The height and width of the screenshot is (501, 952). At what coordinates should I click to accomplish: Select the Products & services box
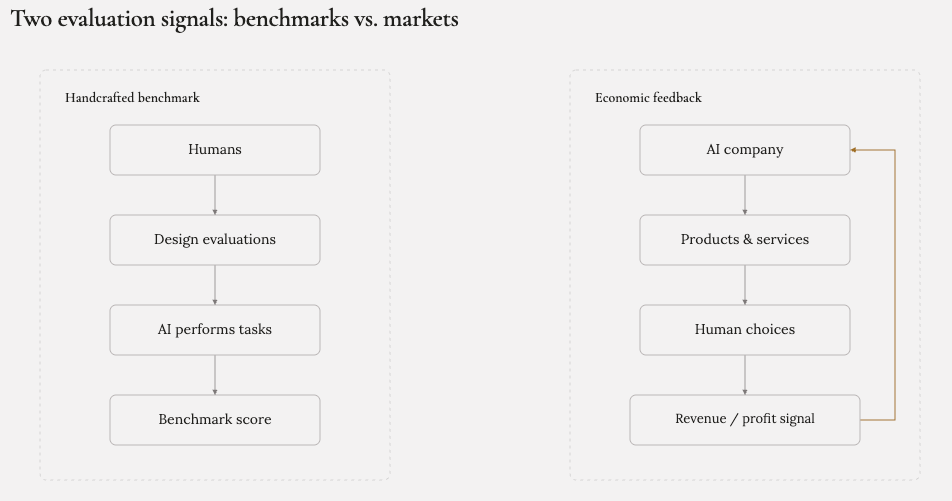pyautogui.click(x=745, y=240)
